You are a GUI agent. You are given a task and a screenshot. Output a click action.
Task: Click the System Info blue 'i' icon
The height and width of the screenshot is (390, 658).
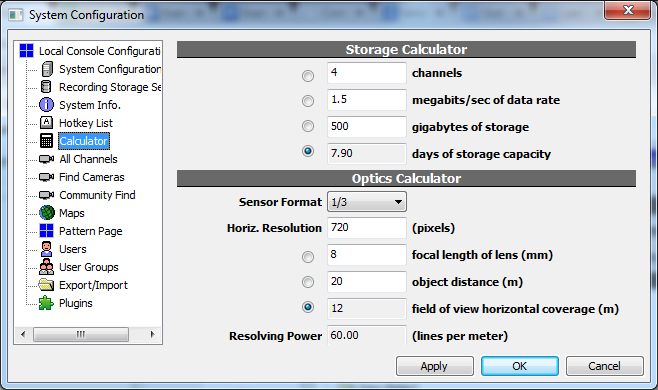tap(47, 105)
